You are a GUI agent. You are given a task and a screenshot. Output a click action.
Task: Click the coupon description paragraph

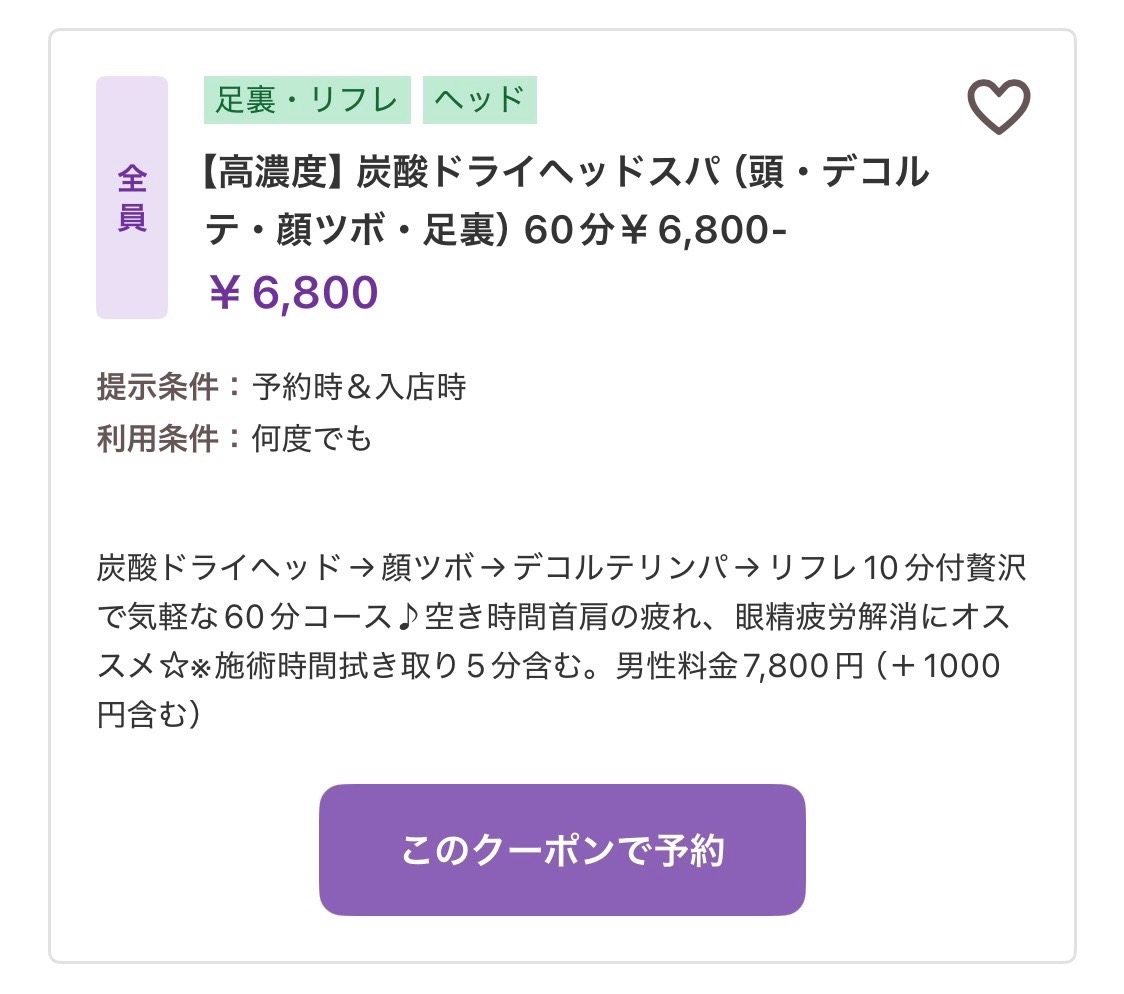(x=561, y=641)
